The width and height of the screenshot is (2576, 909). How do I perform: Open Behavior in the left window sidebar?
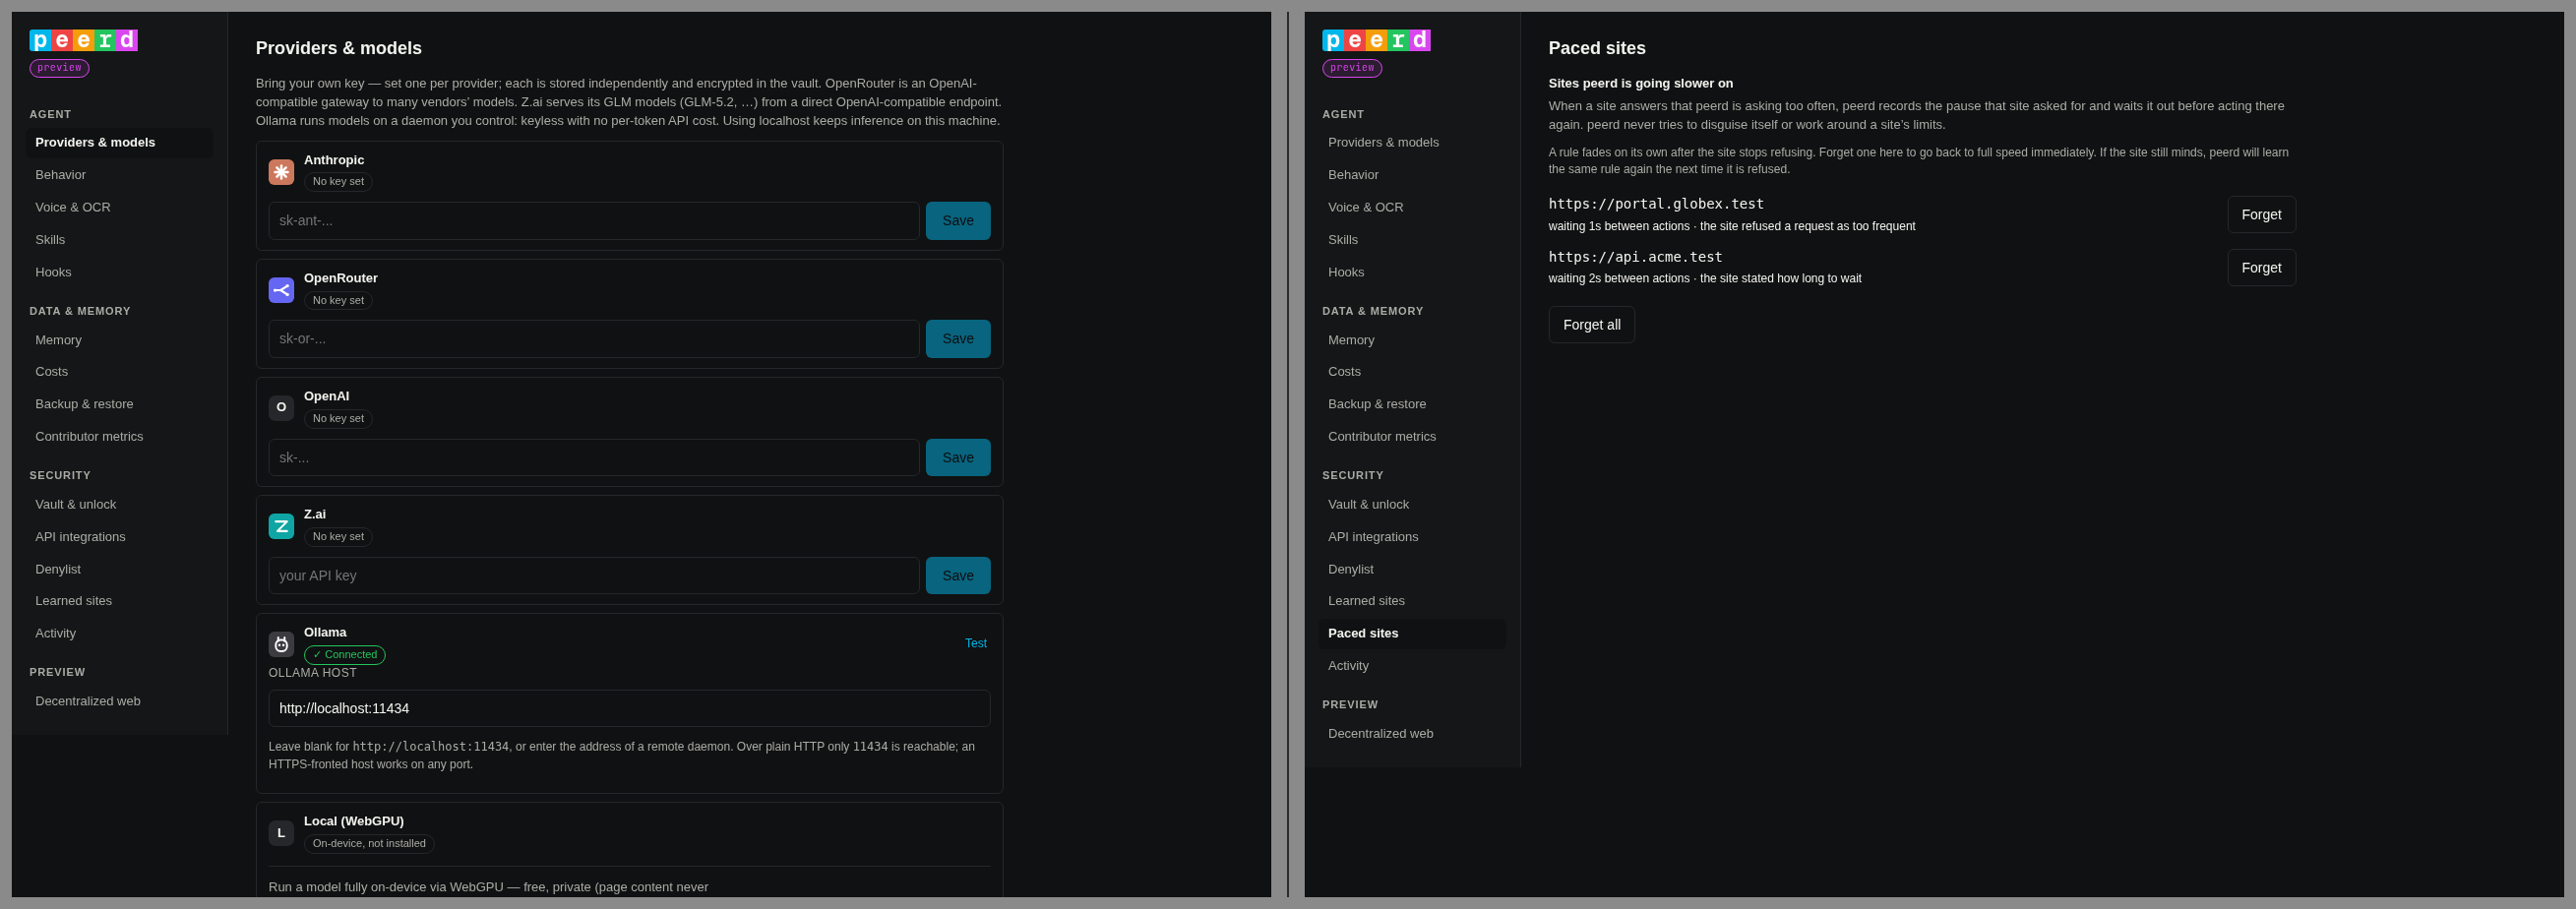[x=119, y=174]
